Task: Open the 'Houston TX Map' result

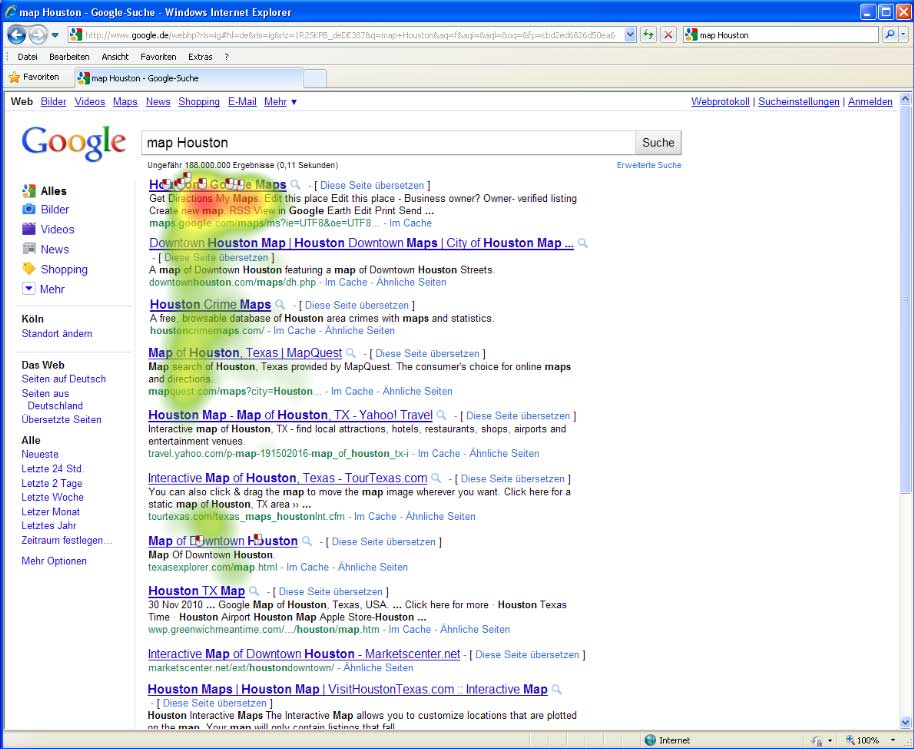Action: [x=196, y=591]
